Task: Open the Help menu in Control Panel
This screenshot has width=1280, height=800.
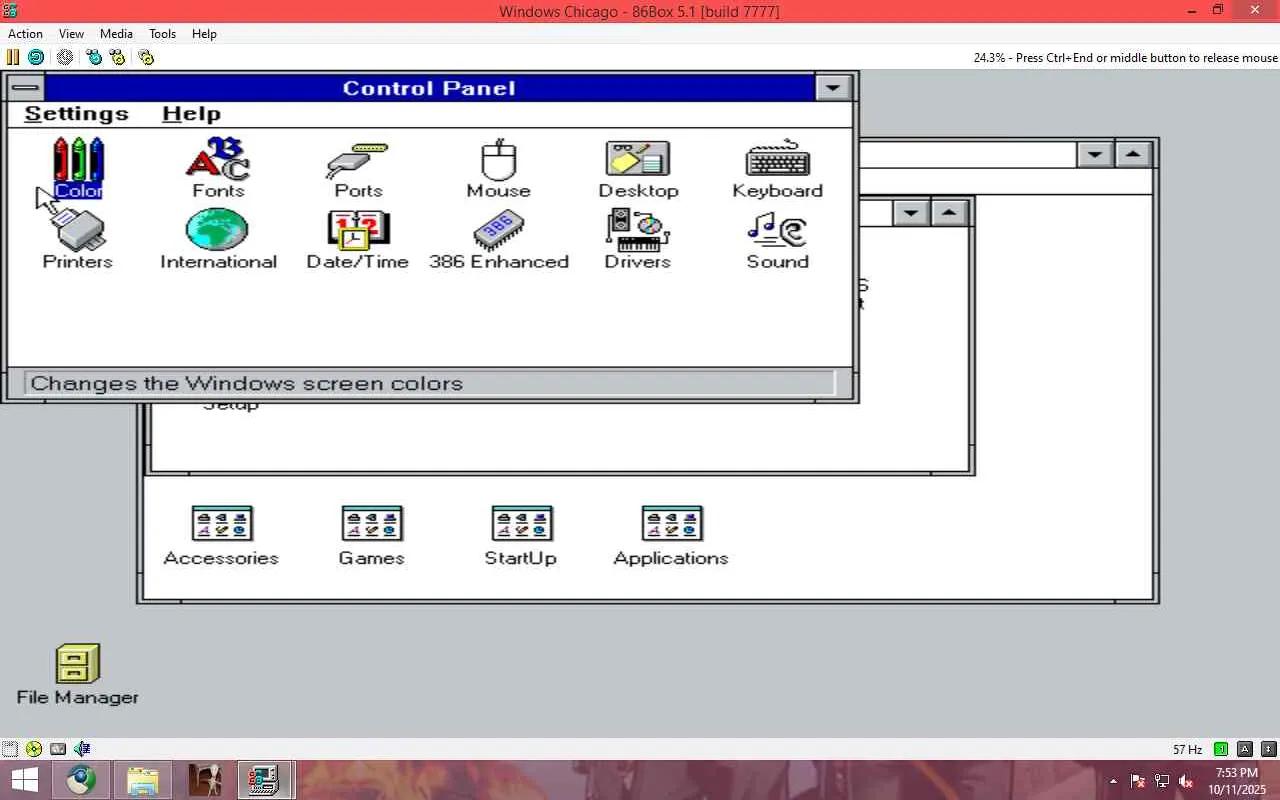Action: [191, 114]
